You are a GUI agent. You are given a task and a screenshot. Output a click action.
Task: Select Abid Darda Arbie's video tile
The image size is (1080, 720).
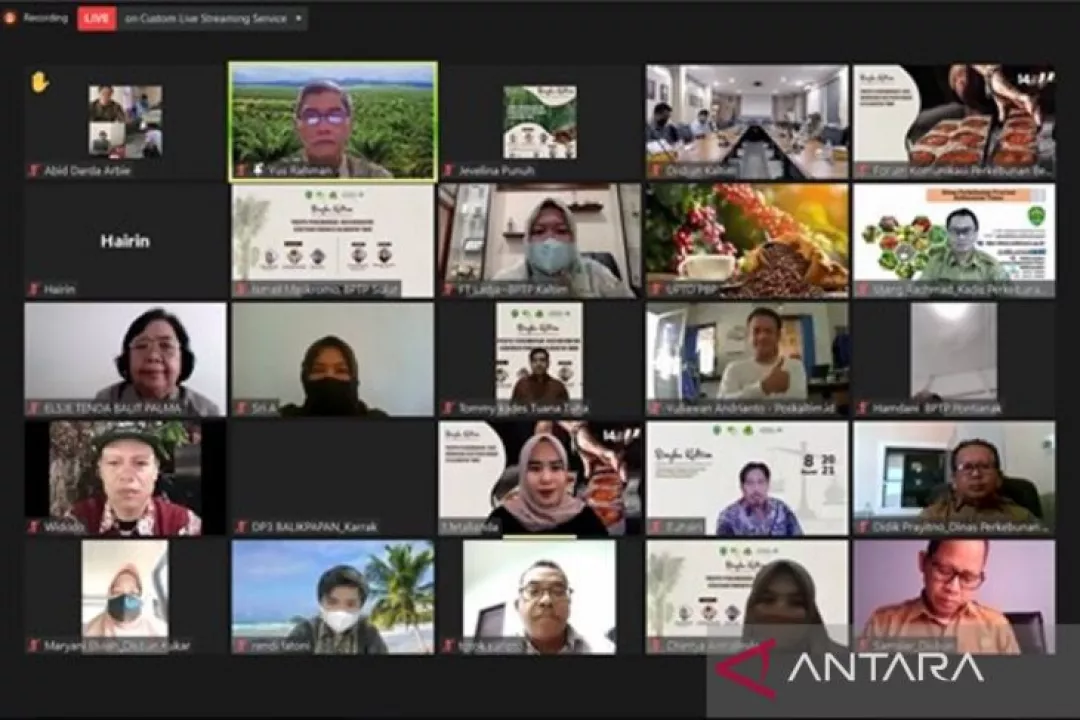point(125,121)
